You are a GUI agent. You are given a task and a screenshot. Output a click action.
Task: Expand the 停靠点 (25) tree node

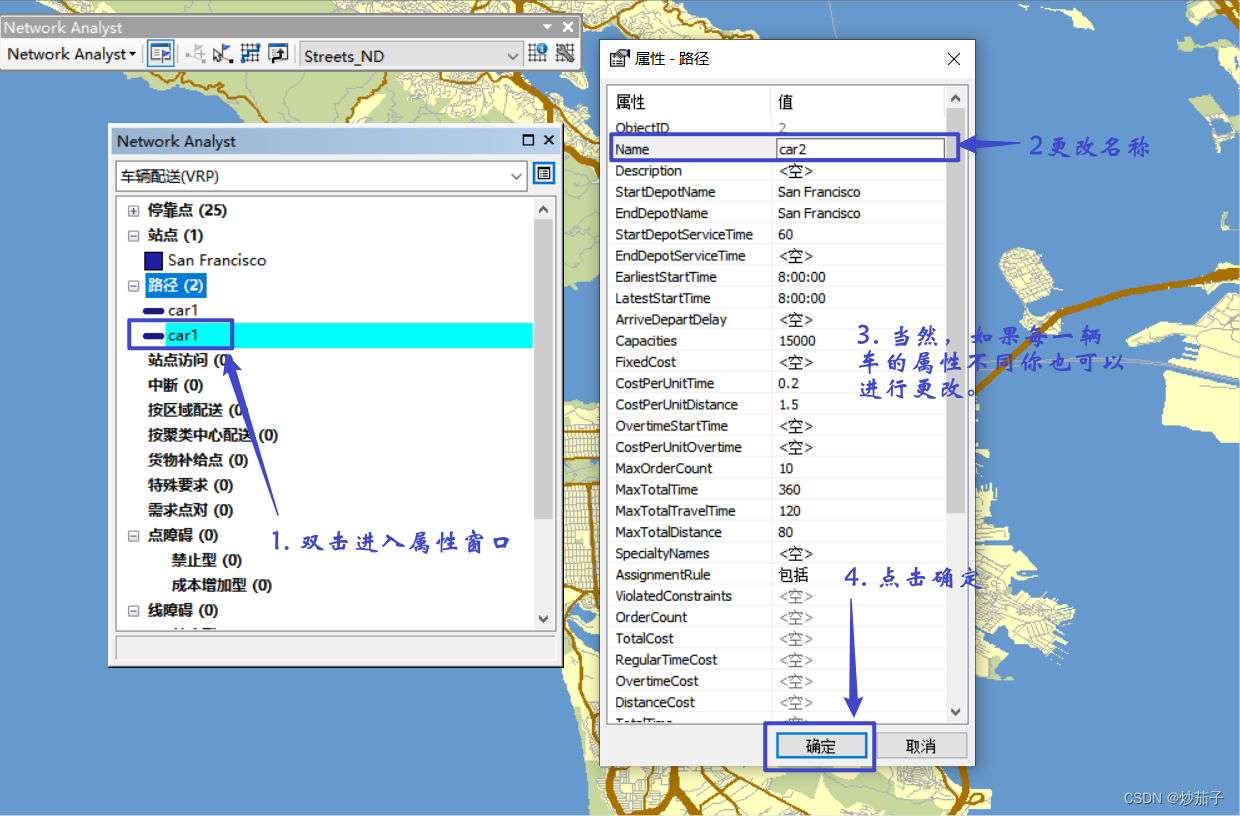[134, 210]
